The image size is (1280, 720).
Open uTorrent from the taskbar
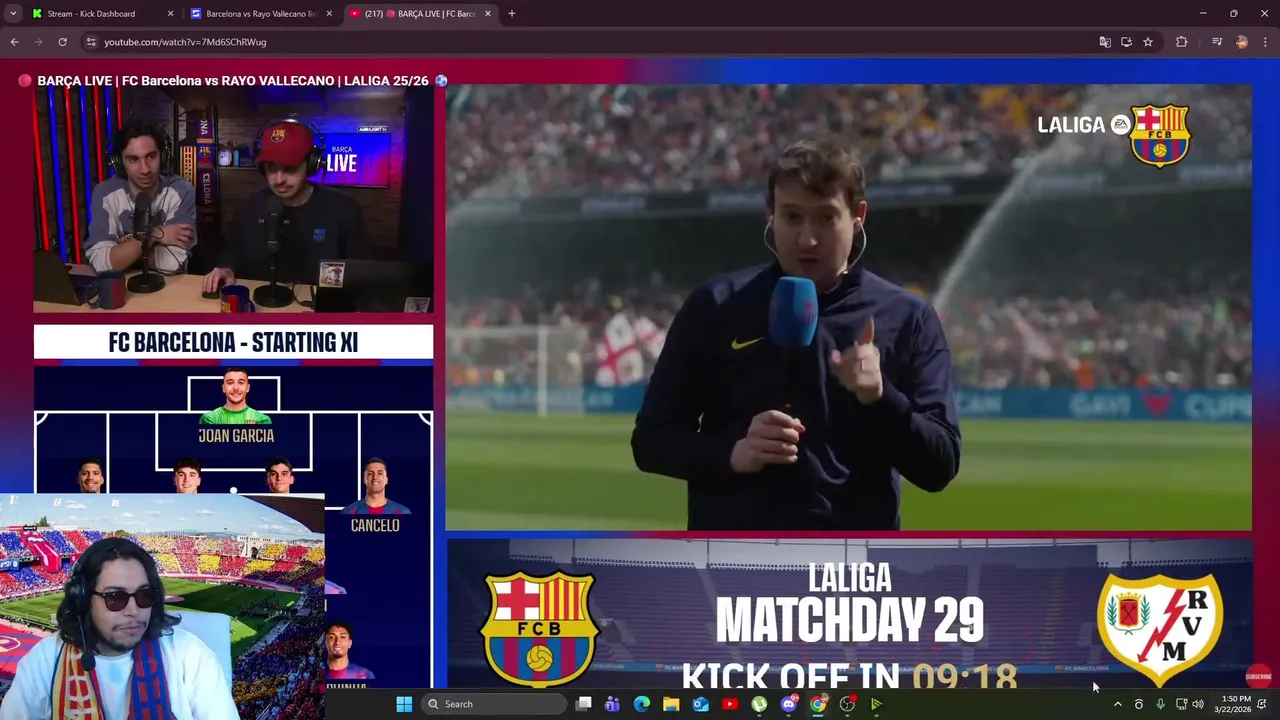(759, 704)
